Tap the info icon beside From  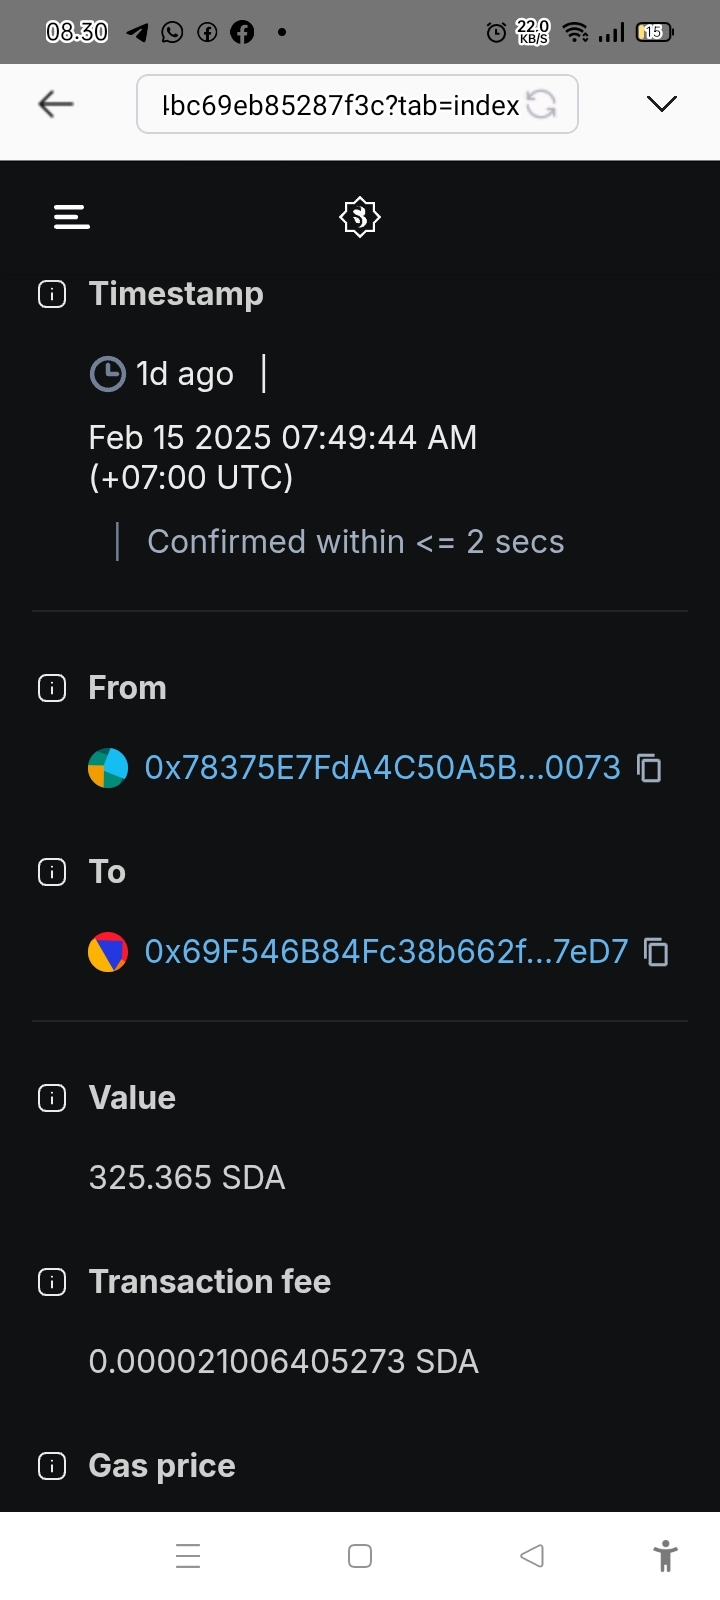coord(52,688)
